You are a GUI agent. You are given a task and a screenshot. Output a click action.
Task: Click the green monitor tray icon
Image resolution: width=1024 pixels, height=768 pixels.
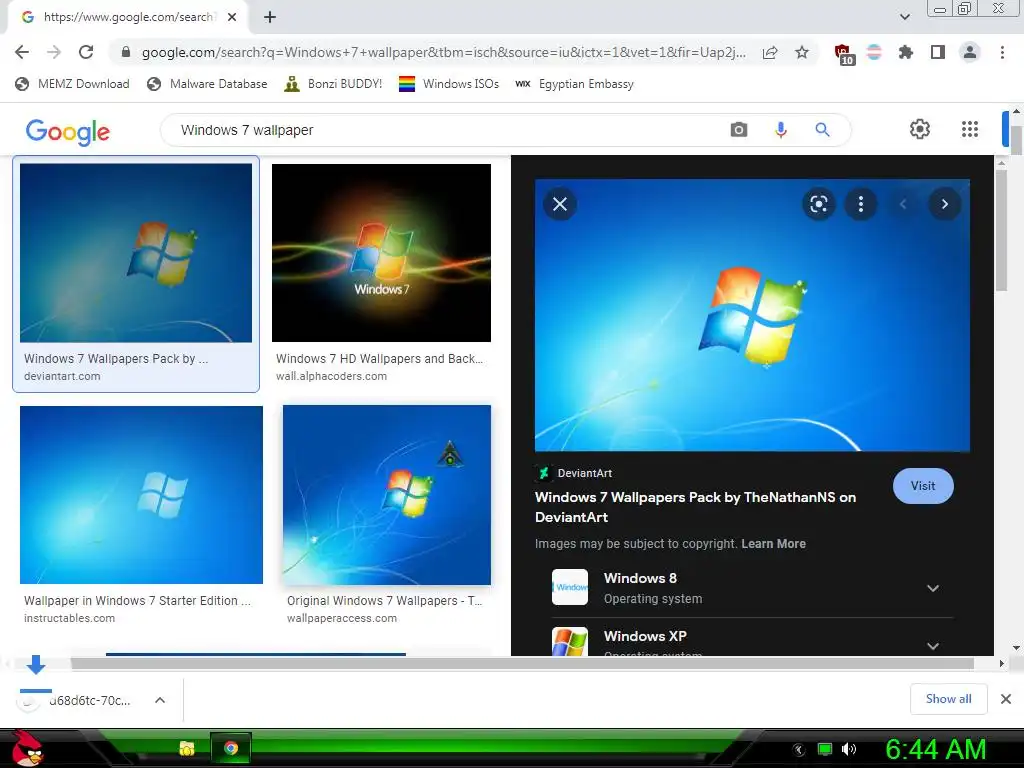(825, 749)
